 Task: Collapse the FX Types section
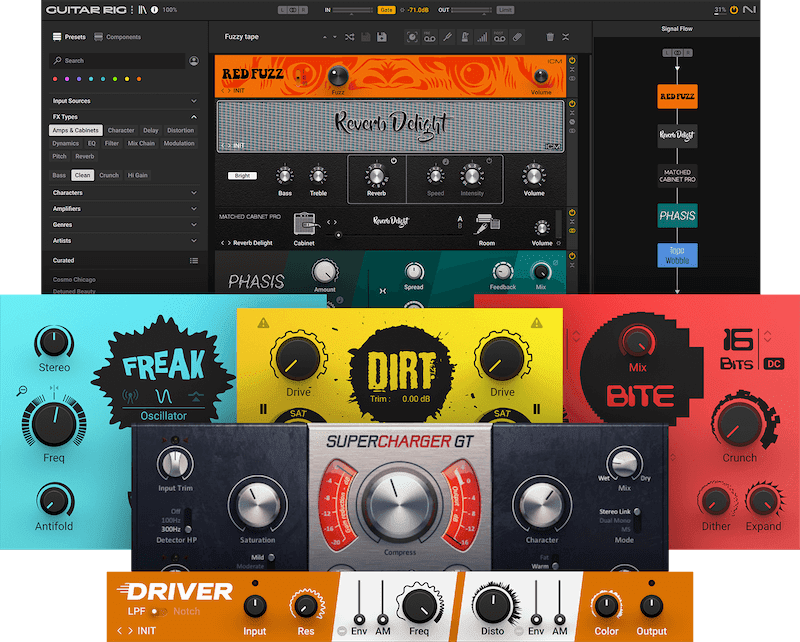124,117
